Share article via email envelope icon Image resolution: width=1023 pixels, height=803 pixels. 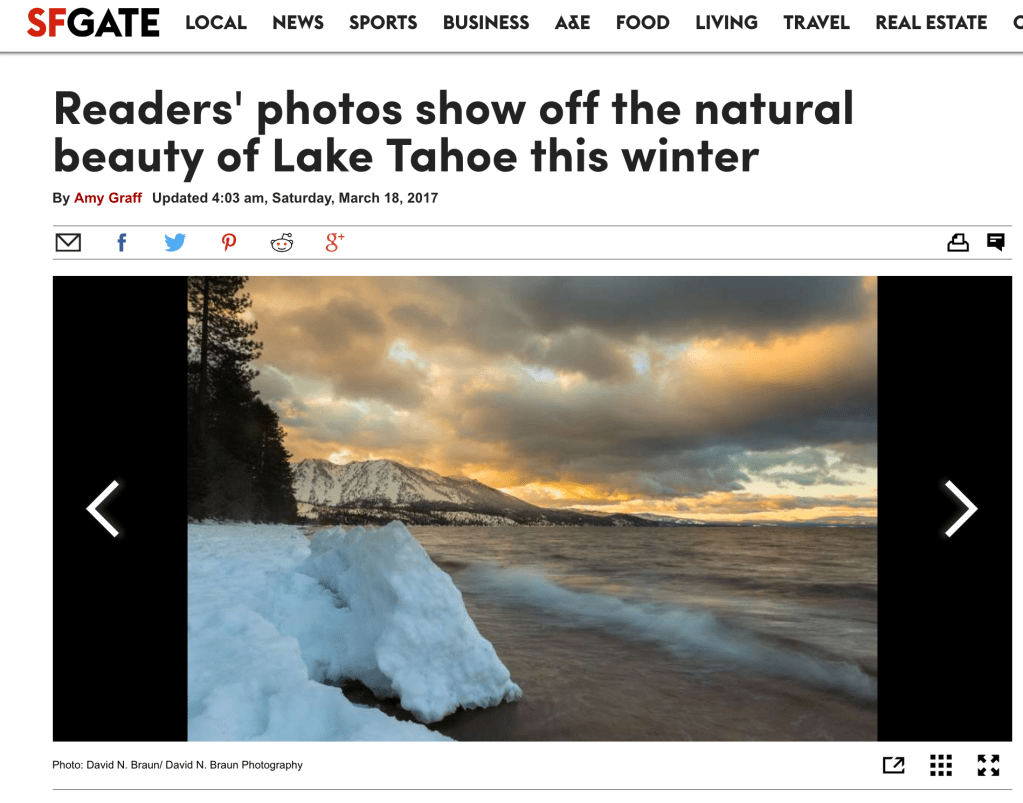click(x=68, y=243)
